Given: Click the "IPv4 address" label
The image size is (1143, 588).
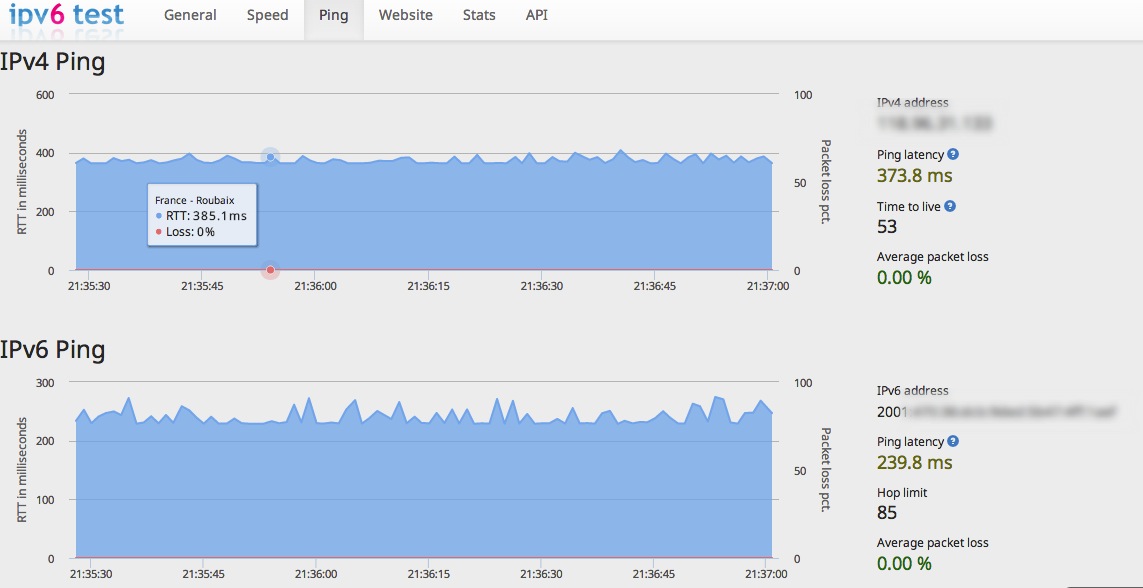Looking at the screenshot, I should [x=913, y=103].
